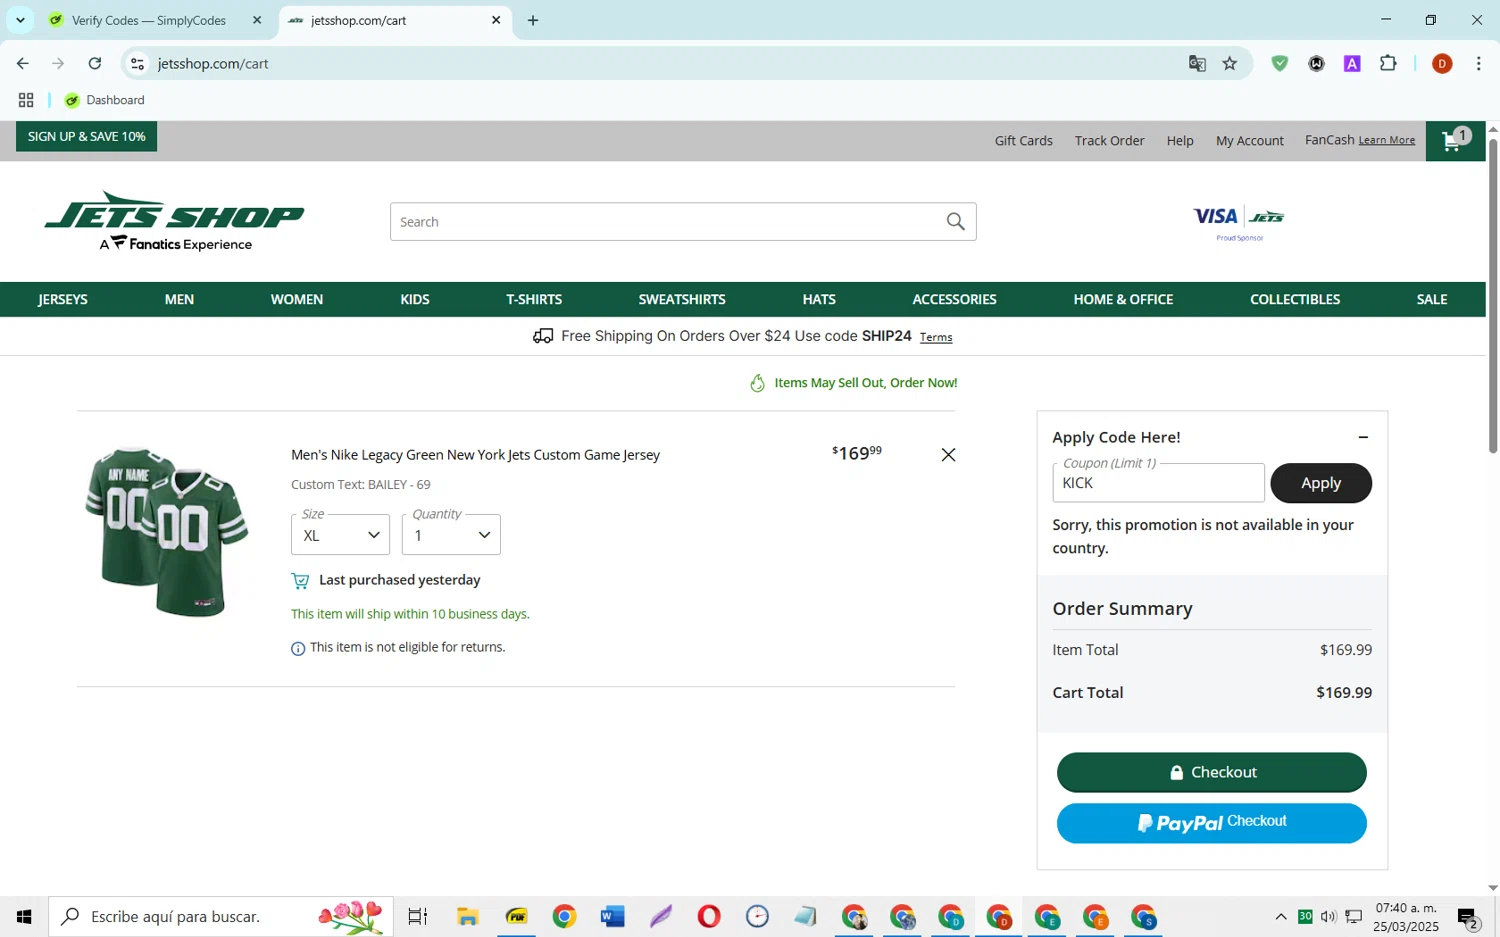Click the PayPal Checkout button
Image resolution: width=1500 pixels, height=937 pixels.
tap(1211, 823)
